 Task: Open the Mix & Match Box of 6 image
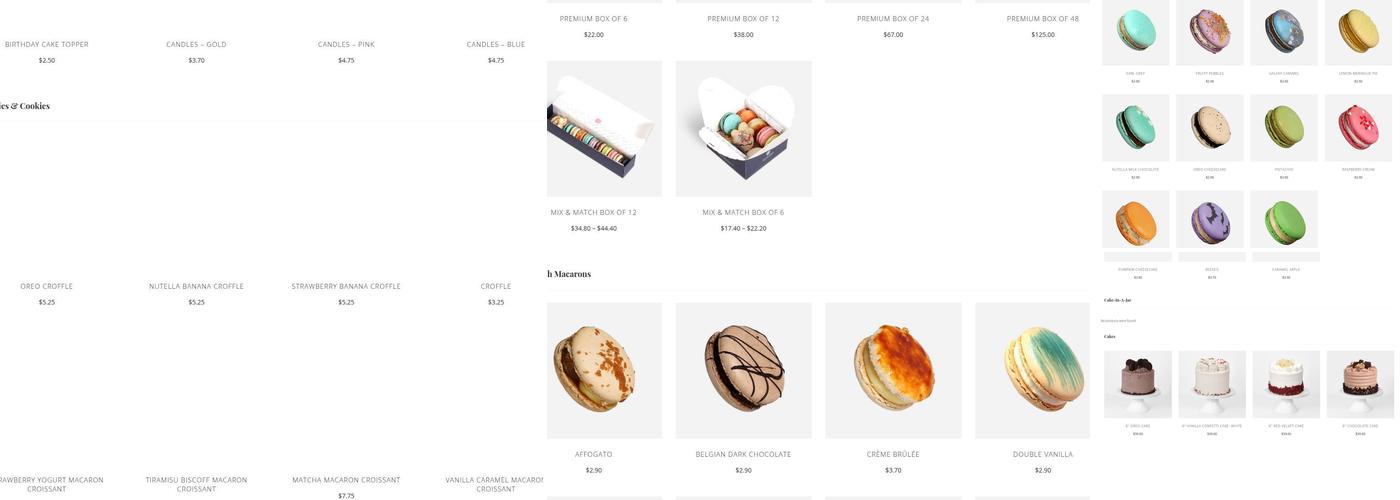pyautogui.click(x=743, y=129)
